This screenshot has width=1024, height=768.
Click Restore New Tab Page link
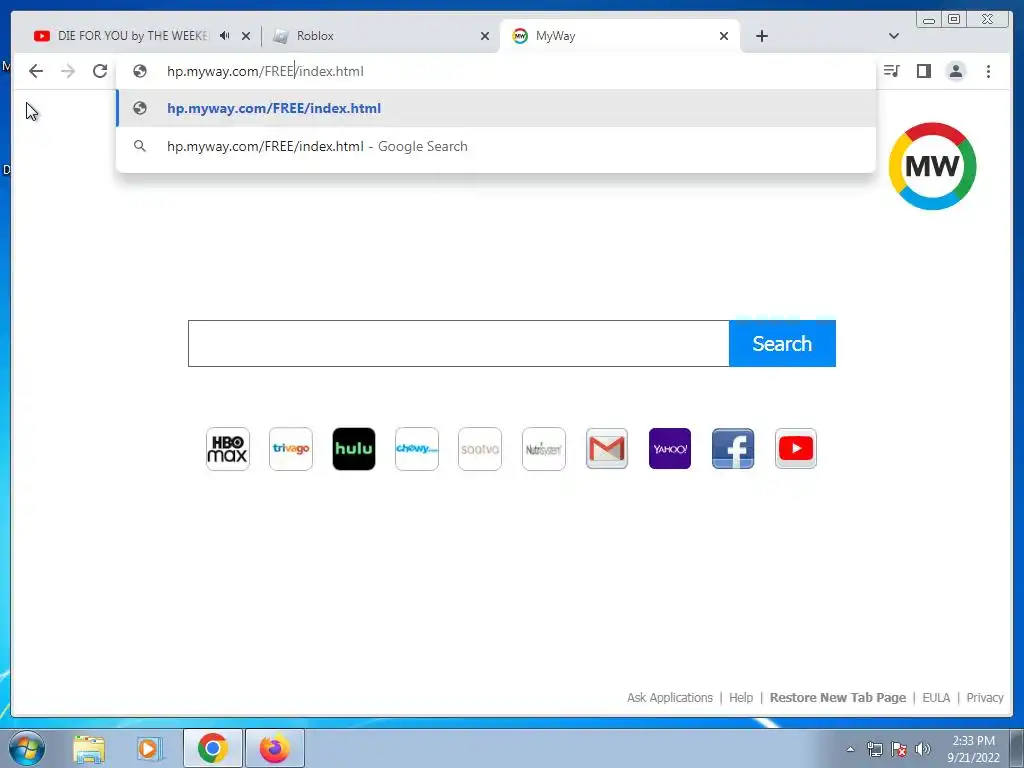pos(838,697)
